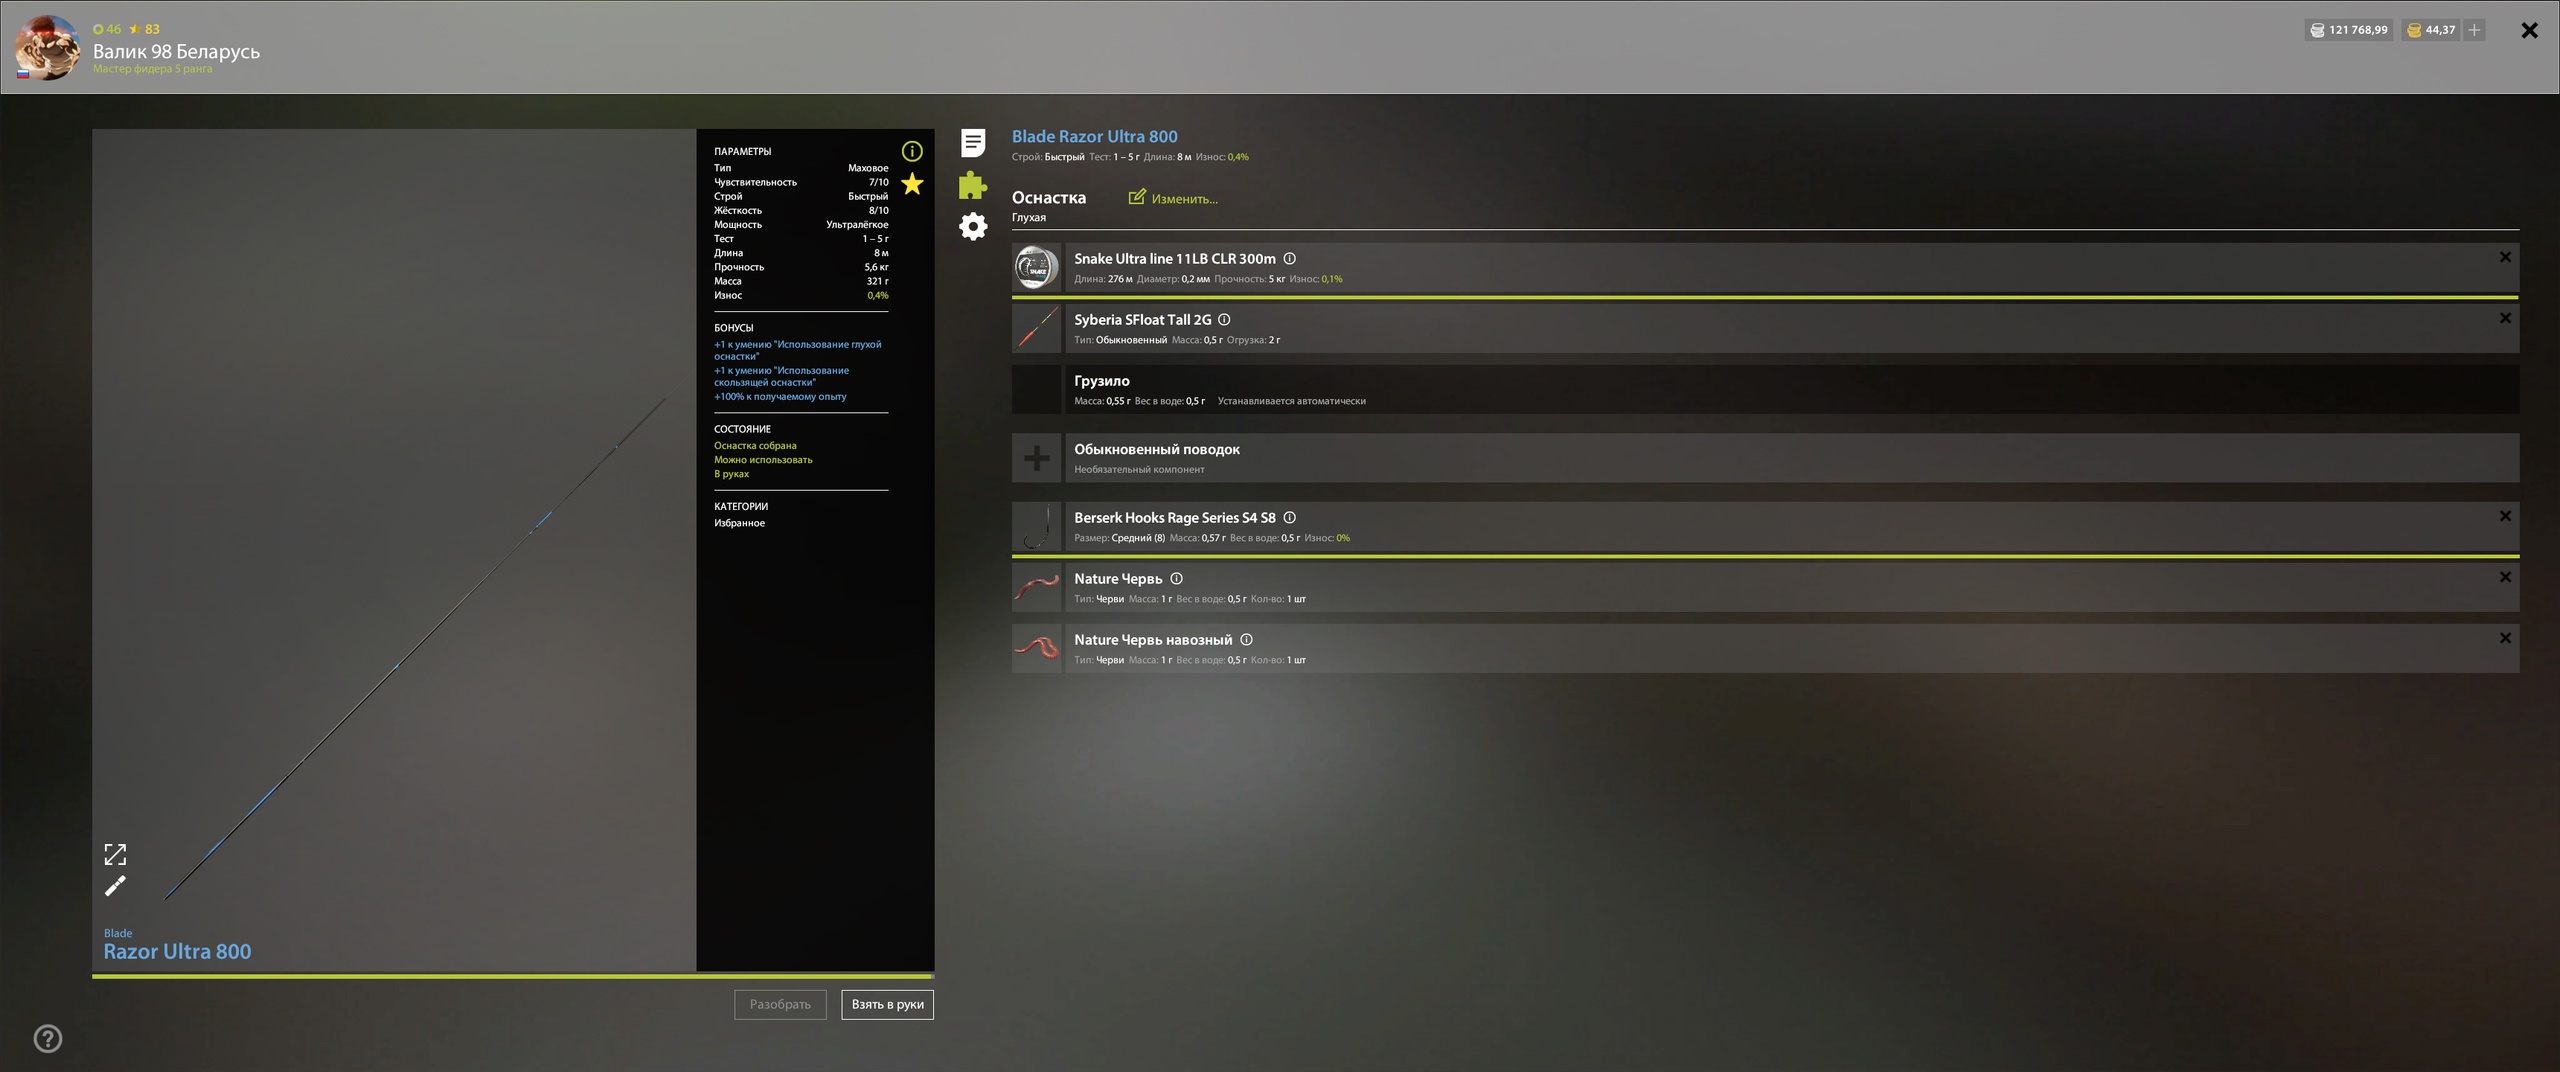2560x1072 pixels.
Task: Click the plus icon to add currency
Action: [2474, 30]
